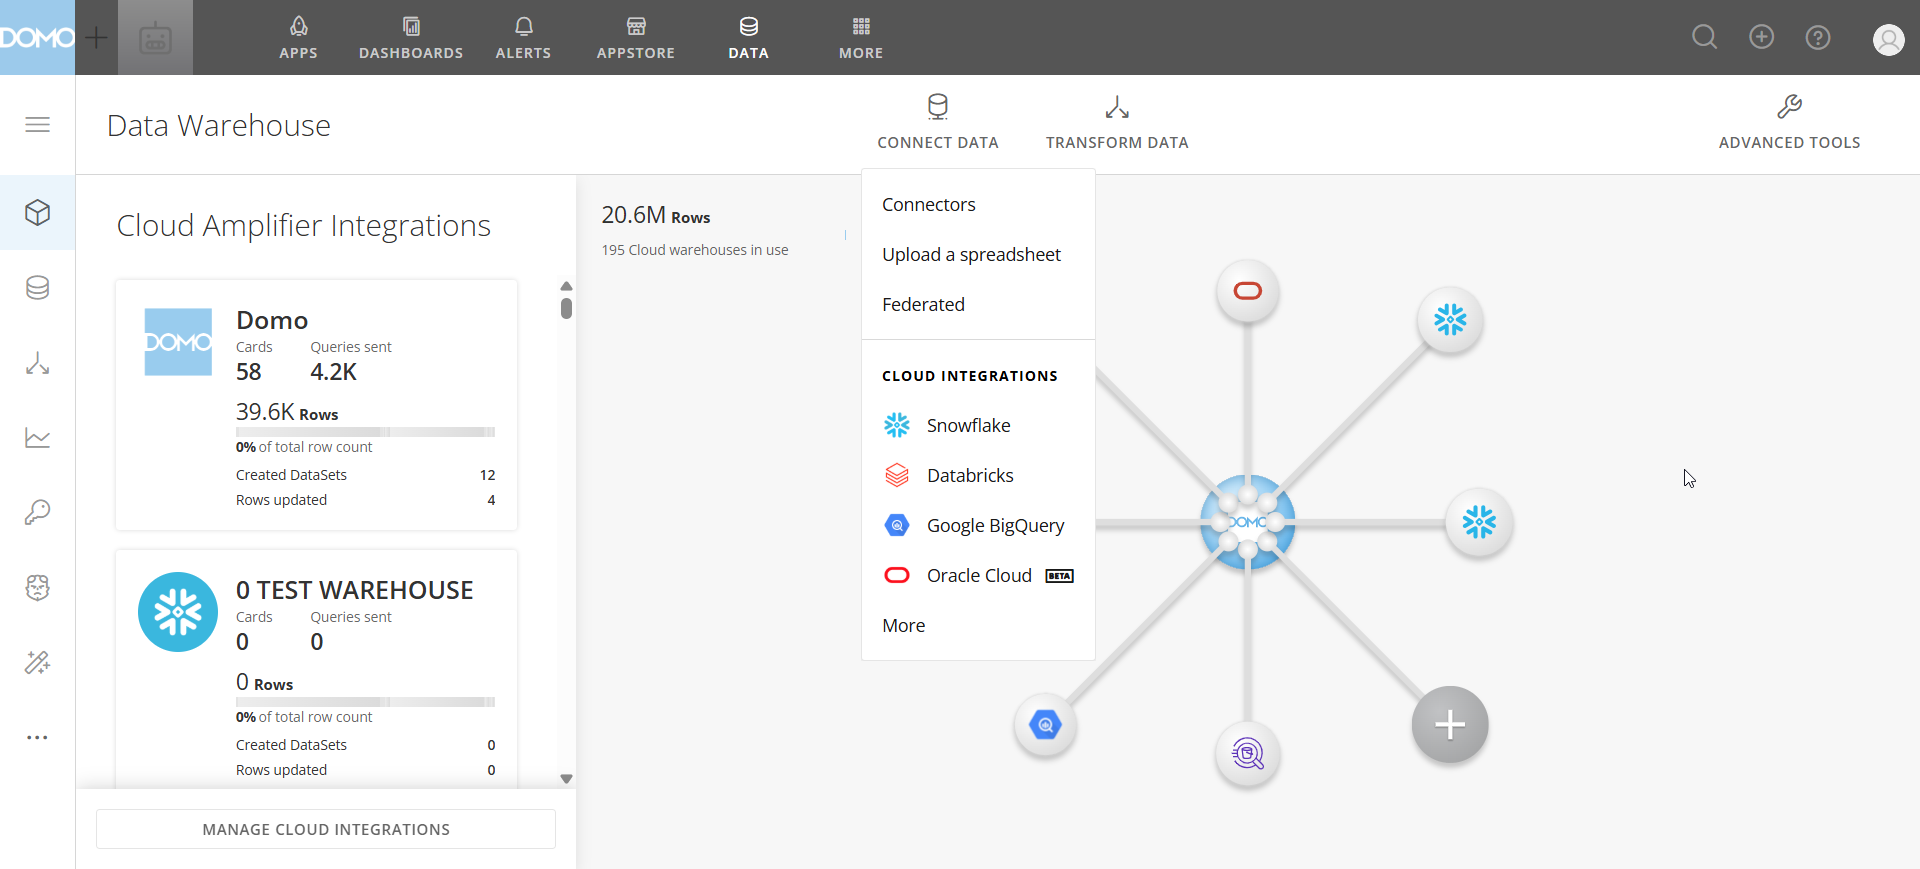Screen dimensions: 1920x869
Task: Open the user profile avatar
Action: click(1888, 39)
